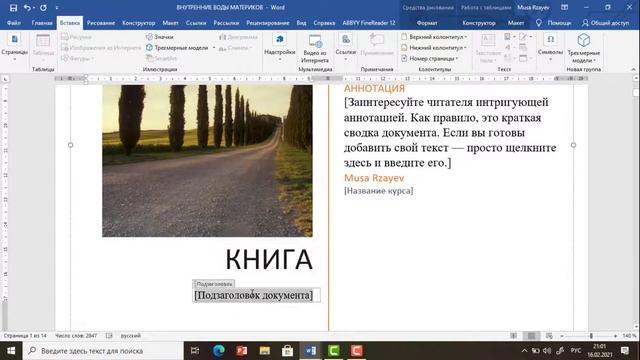The height and width of the screenshot is (360, 640).
Task: Open the Ссылки button in ribbon
Action: click(346, 47)
